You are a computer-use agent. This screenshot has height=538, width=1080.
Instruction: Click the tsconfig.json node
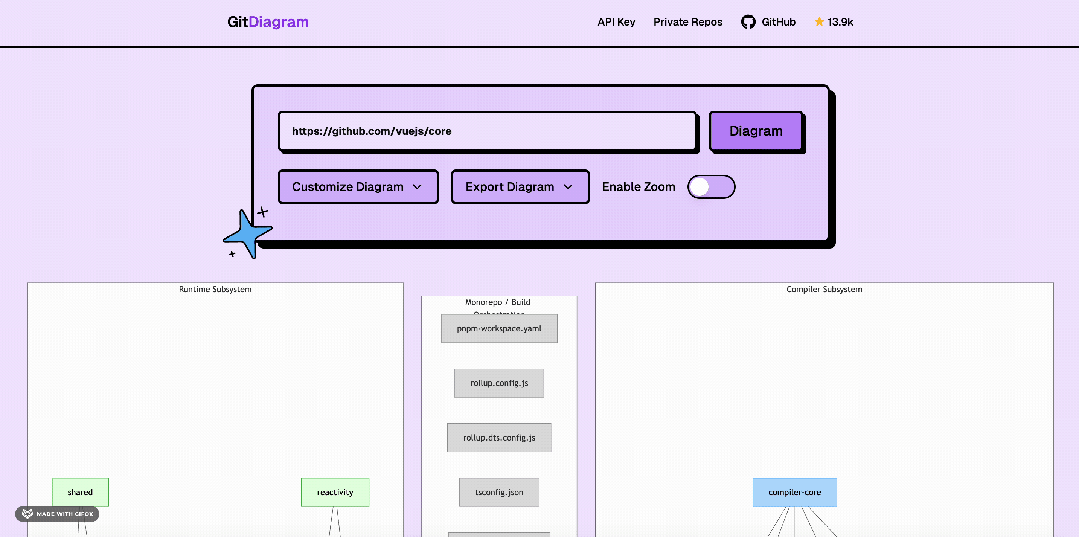[x=499, y=492]
